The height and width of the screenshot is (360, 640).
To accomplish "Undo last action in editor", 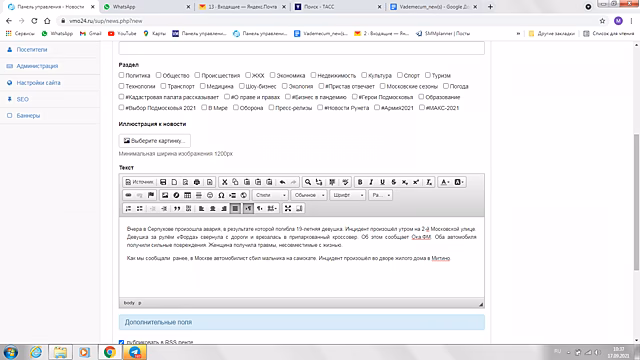I will [282, 182].
